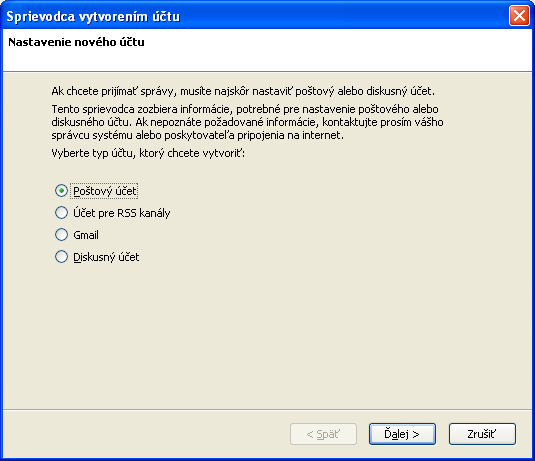Click the Ak chcete prijímať správy sentence
This screenshot has height=461, width=535.
243,91
